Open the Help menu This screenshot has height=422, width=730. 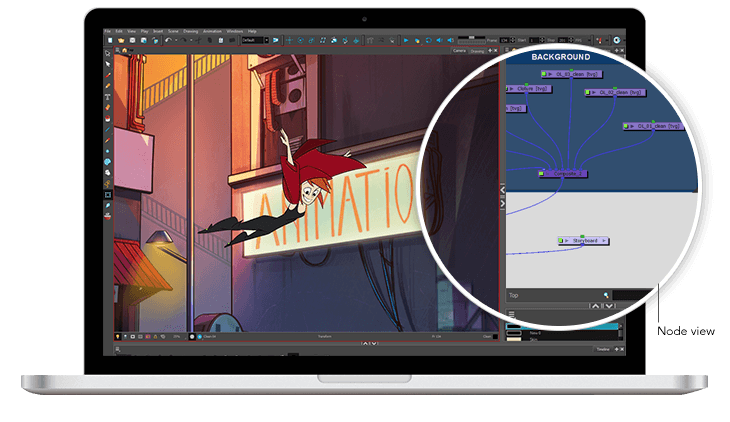tap(252, 31)
